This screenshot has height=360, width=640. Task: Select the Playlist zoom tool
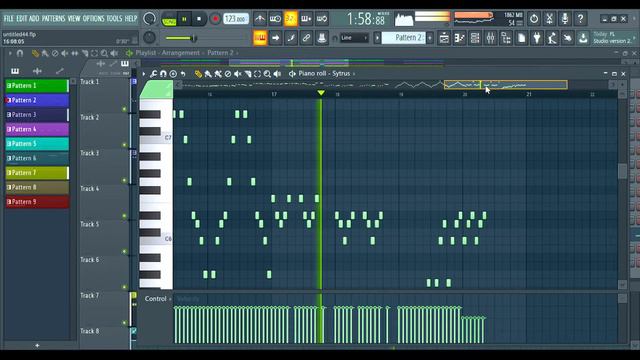(x=104, y=53)
